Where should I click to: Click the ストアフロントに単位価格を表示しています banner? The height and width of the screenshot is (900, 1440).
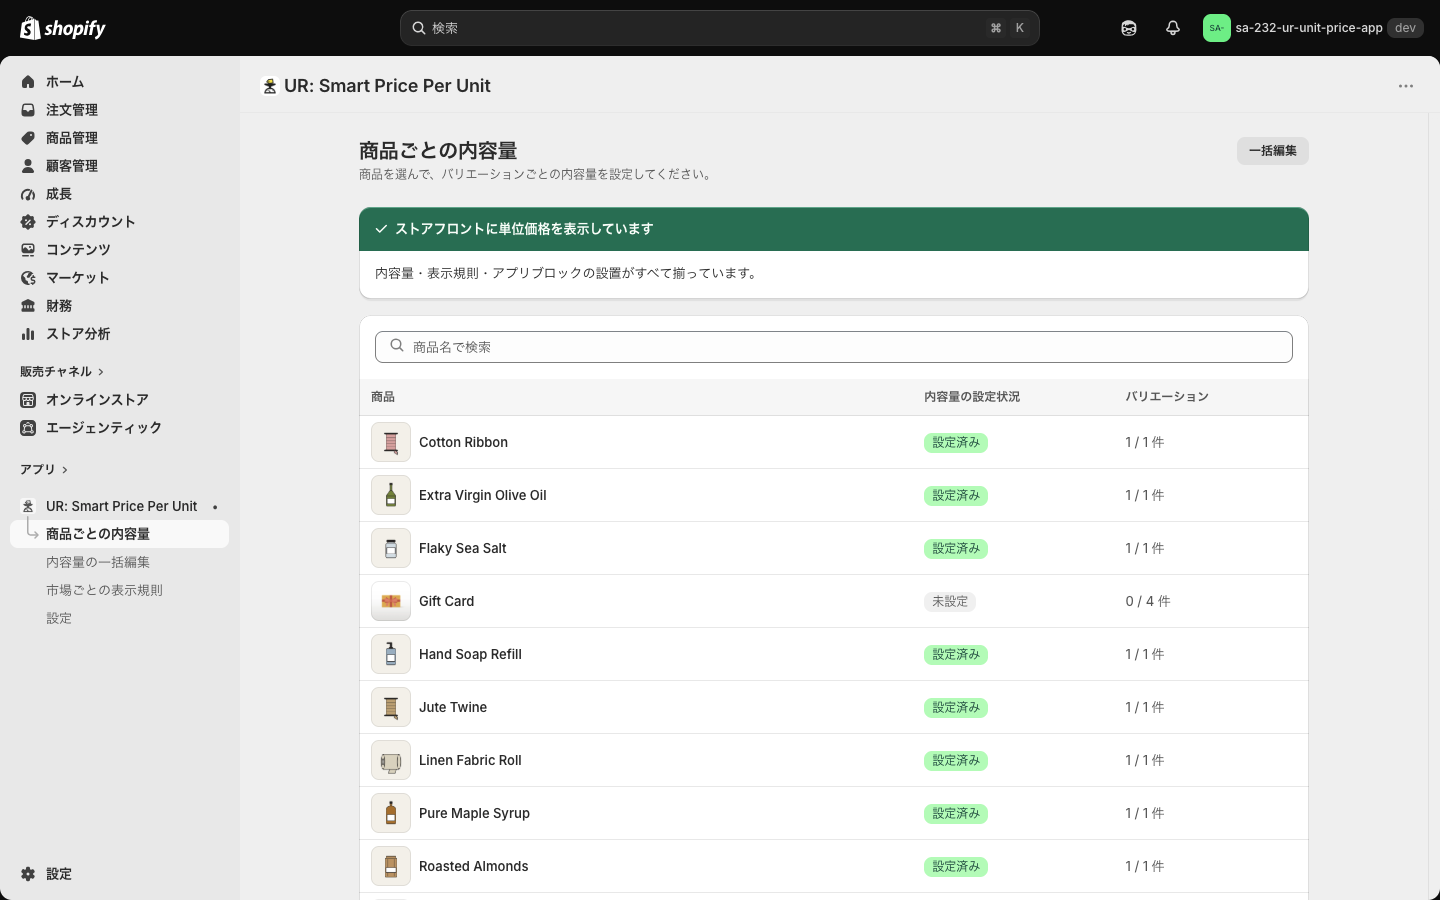pyautogui.click(x=834, y=229)
